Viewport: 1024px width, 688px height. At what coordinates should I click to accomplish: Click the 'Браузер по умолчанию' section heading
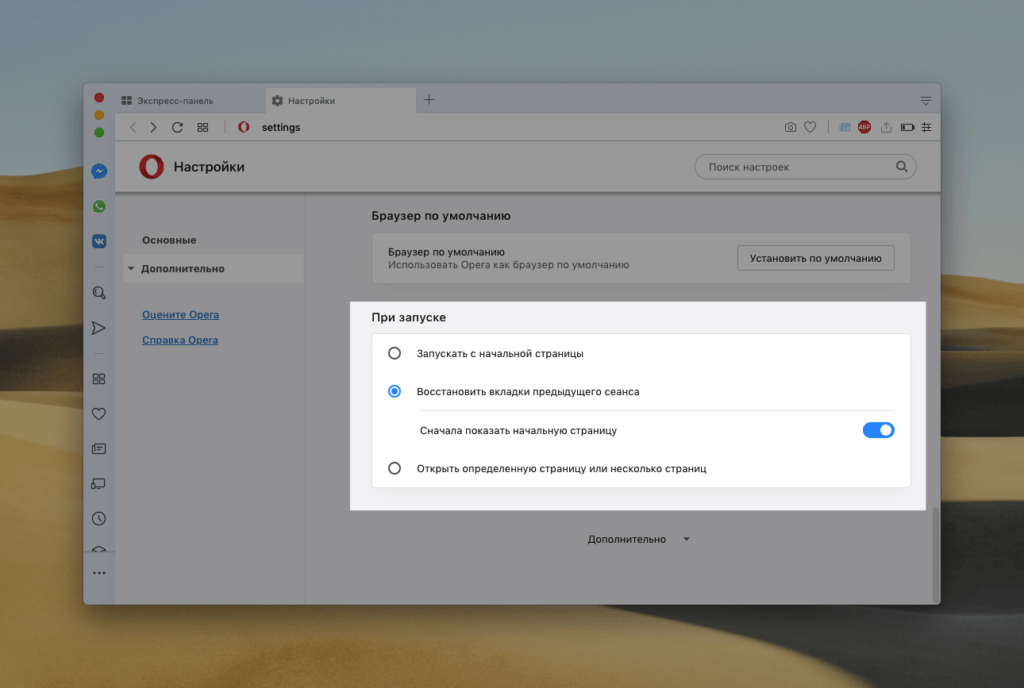pyautogui.click(x=441, y=215)
